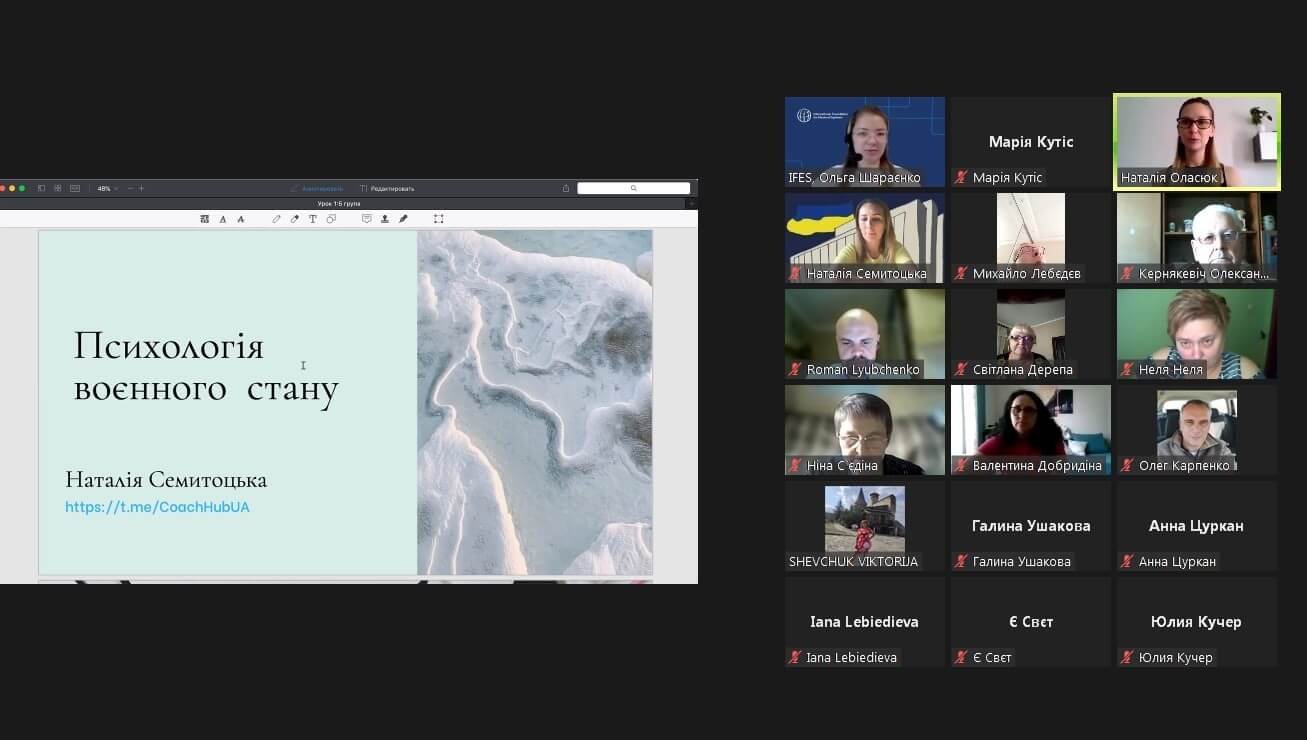This screenshot has width=1307, height=740.
Task: Choose the text box tool
Action: click(312, 219)
